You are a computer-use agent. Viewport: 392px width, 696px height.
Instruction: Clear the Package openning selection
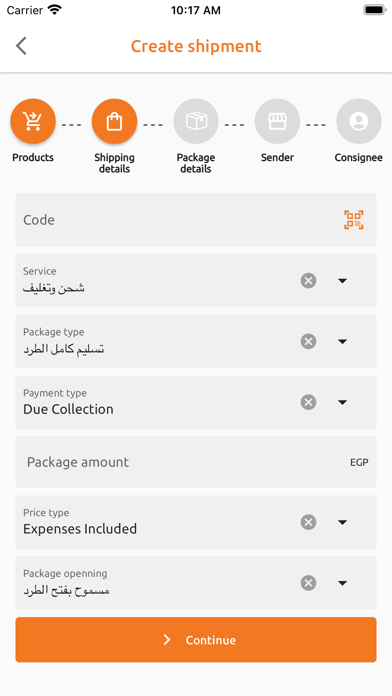click(309, 583)
